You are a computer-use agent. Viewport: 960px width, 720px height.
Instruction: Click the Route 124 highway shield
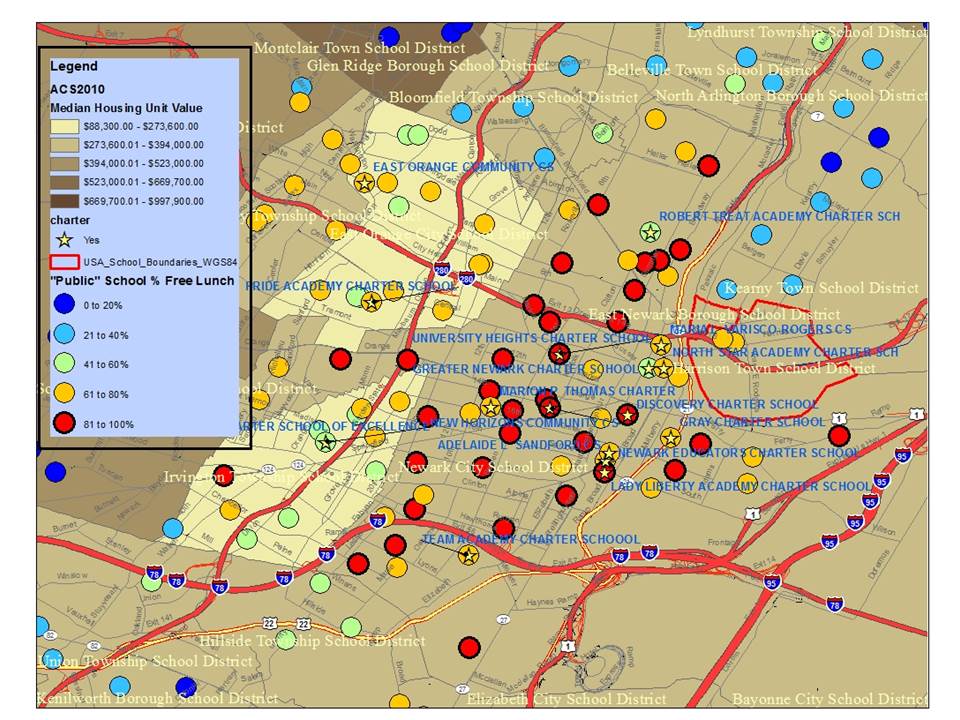[267, 469]
